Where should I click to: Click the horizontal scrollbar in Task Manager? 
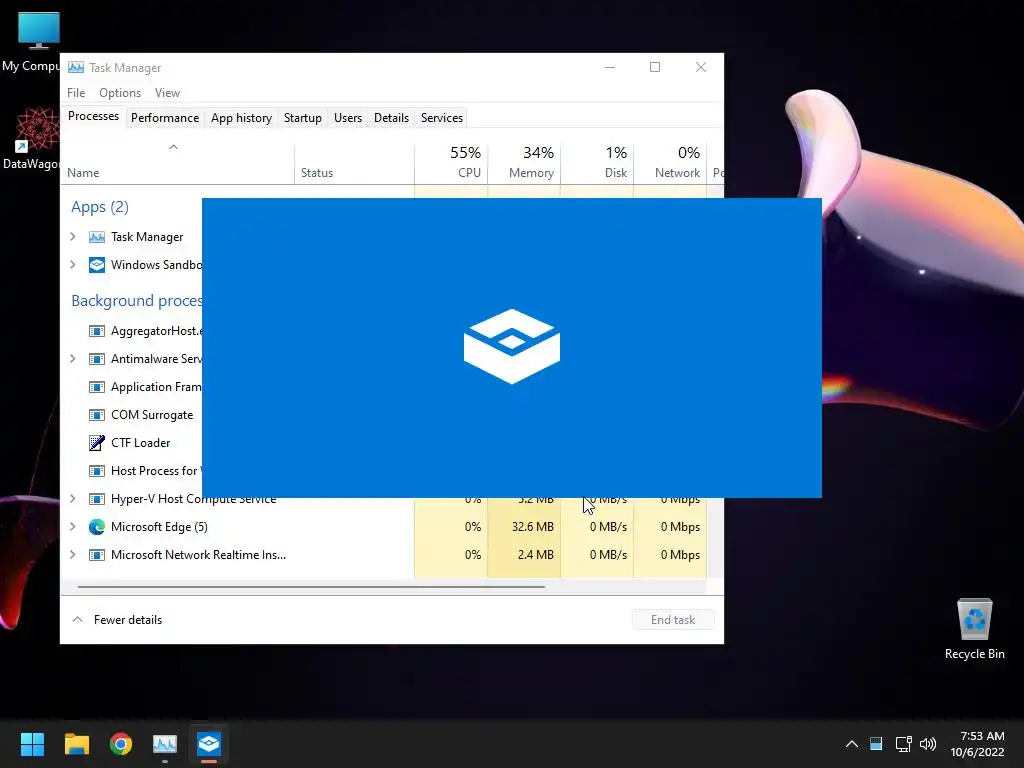tap(312, 587)
